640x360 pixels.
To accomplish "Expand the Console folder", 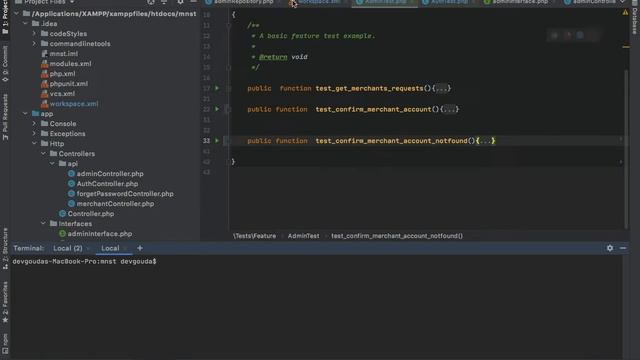I will 34,123.
